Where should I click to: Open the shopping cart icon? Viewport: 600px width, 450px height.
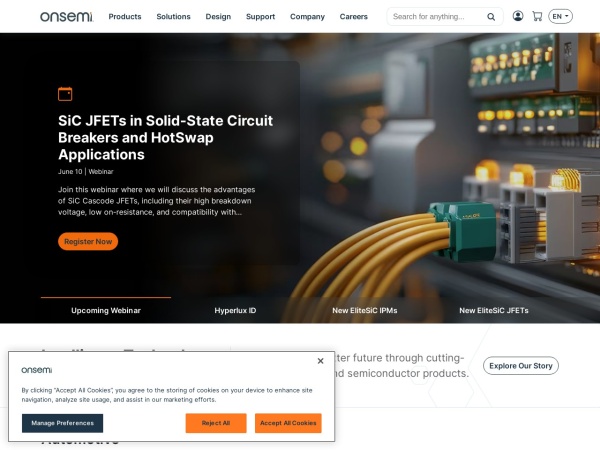(x=537, y=16)
